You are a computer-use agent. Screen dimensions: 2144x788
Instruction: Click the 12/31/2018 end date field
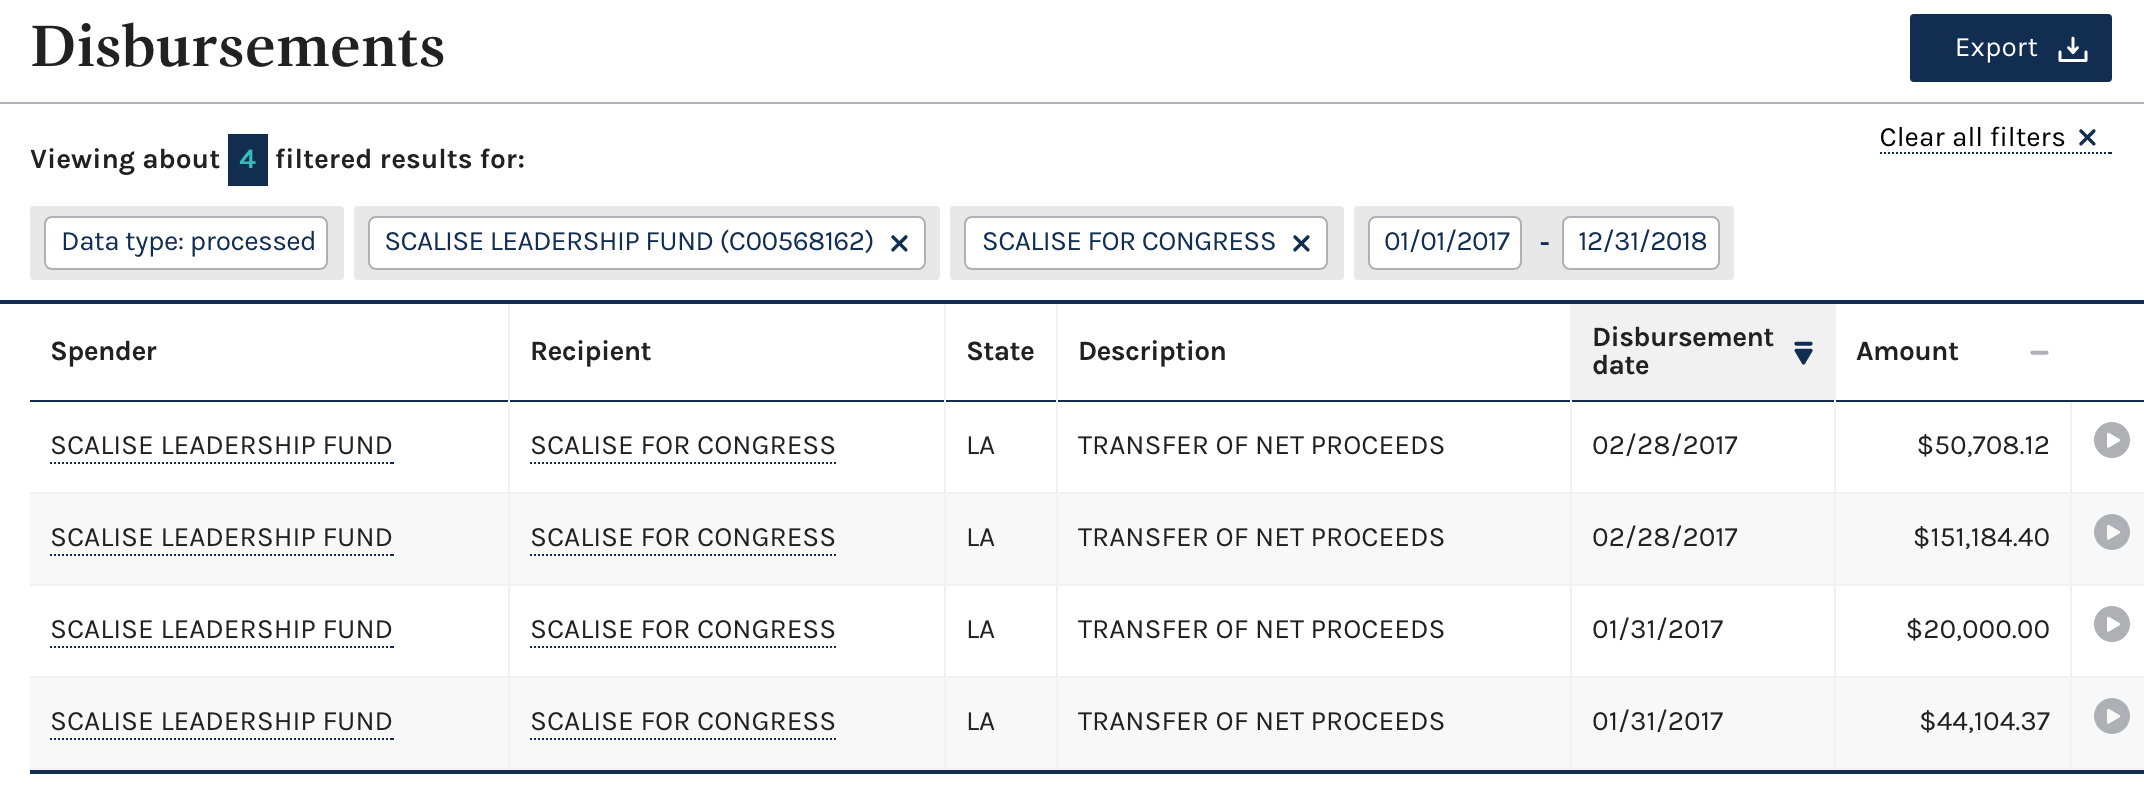(x=1641, y=242)
